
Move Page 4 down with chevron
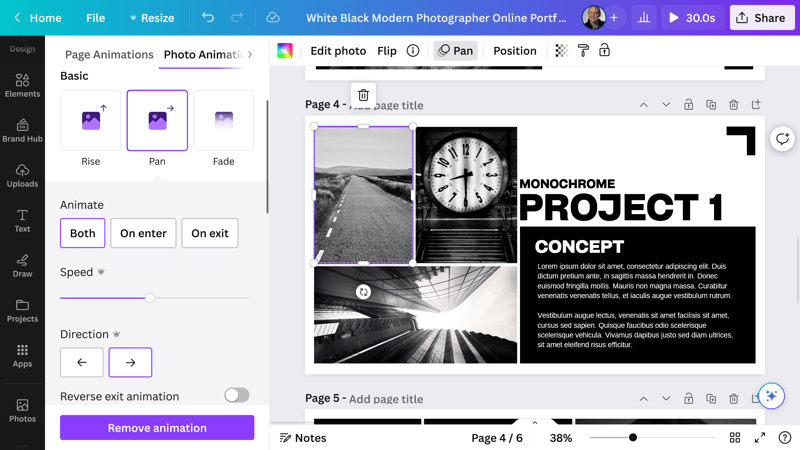pyautogui.click(x=666, y=105)
